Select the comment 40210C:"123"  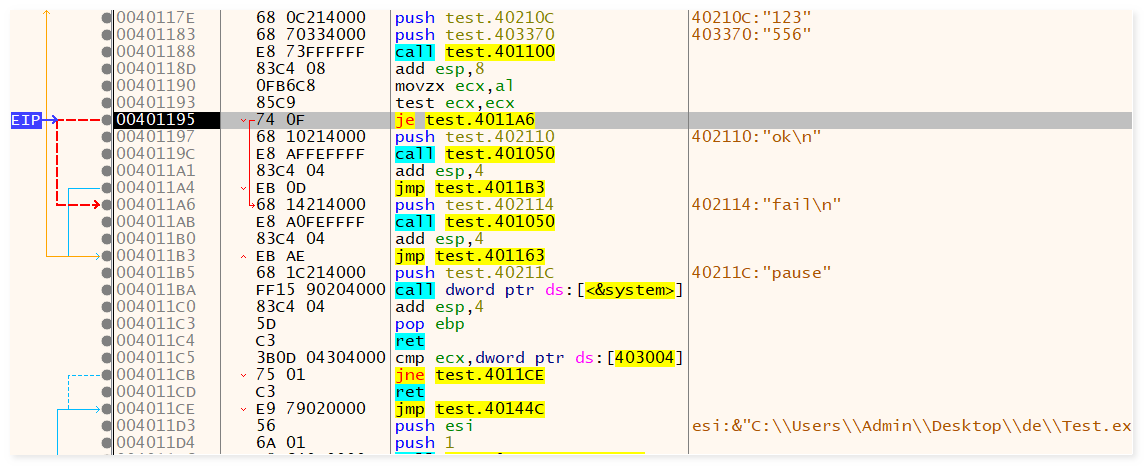coord(750,18)
